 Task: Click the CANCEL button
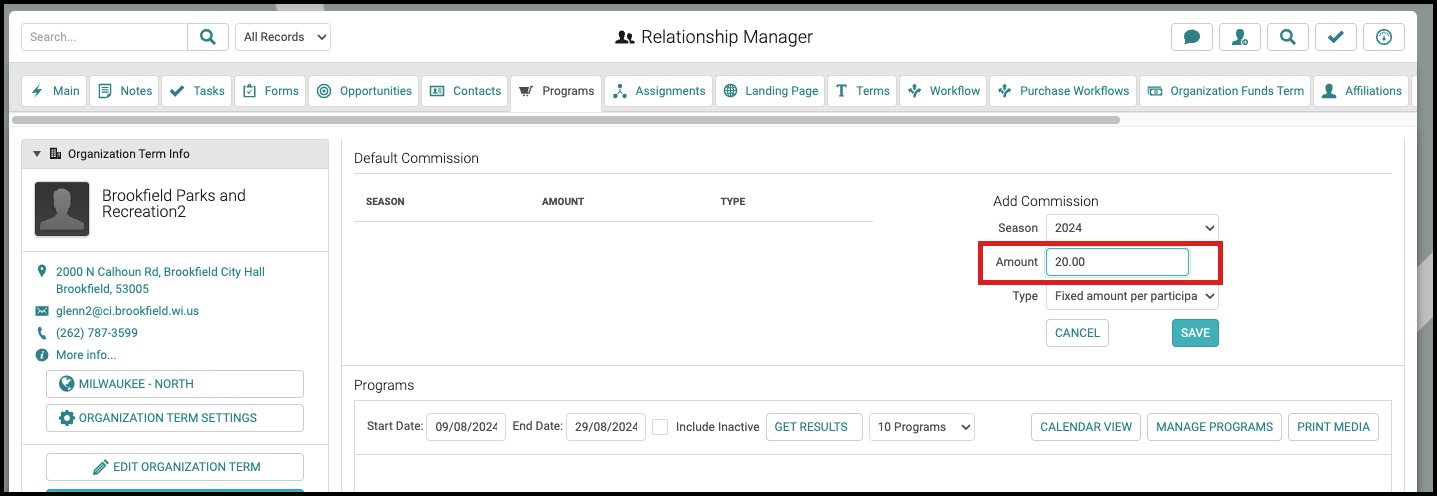click(x=1077, y=333)
